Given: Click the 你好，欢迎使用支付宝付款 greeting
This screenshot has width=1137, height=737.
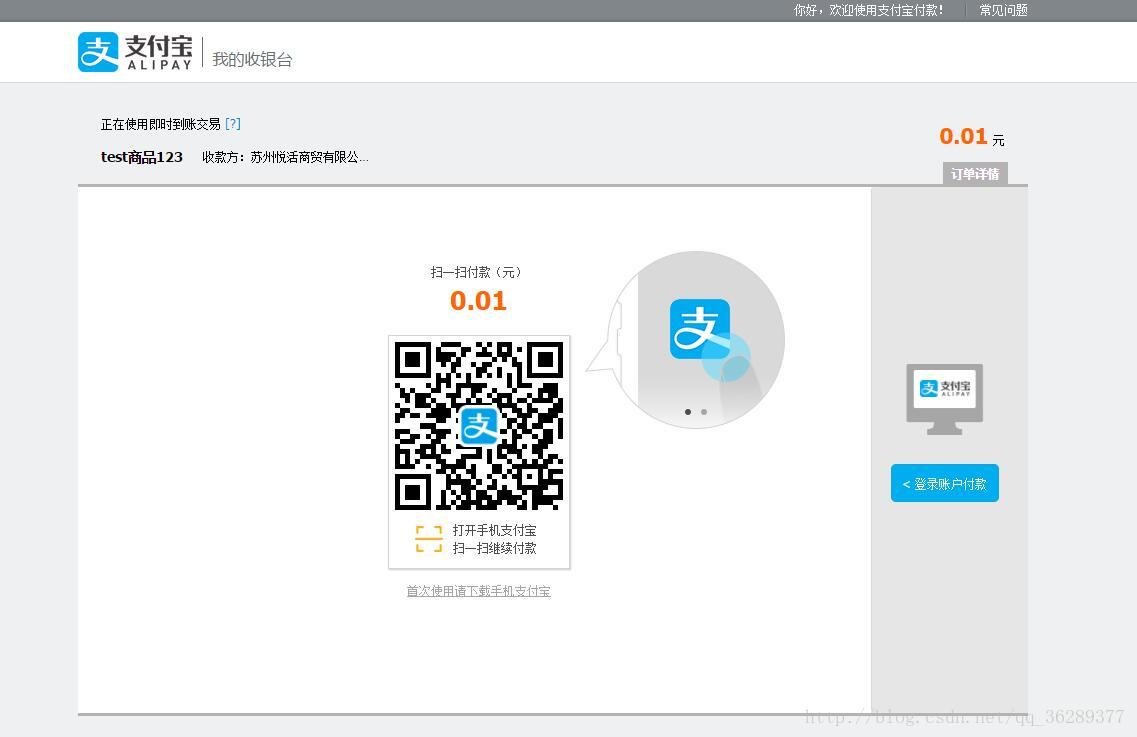Looking at the screenshot, I should click(869, 10).
